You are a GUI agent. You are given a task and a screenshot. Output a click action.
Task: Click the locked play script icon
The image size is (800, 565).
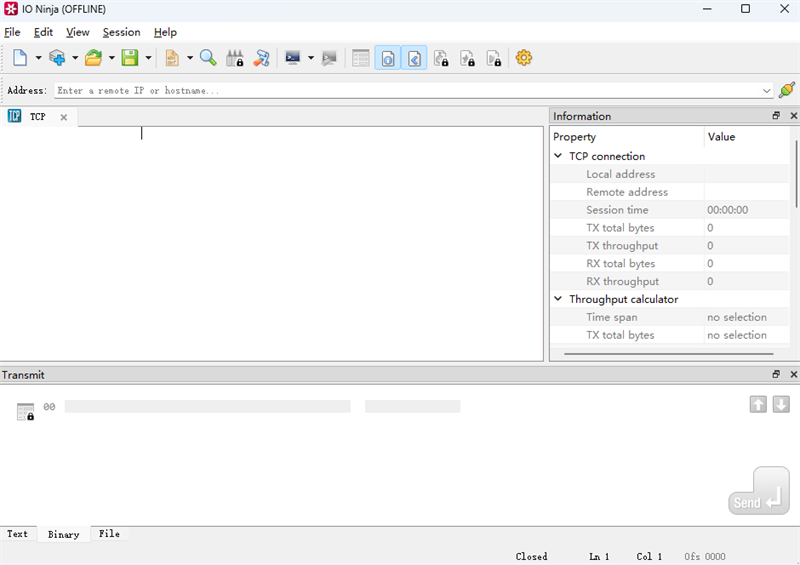494,58
